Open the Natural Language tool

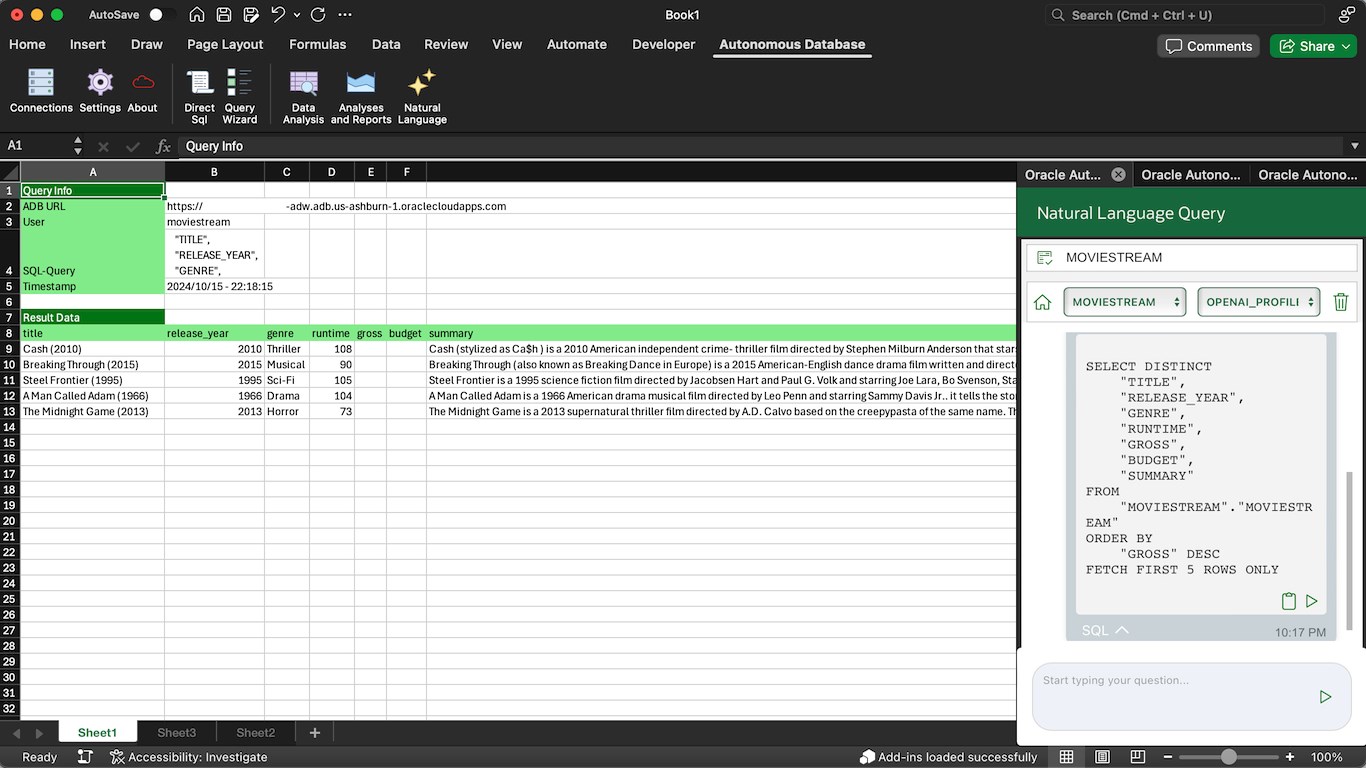422,97
